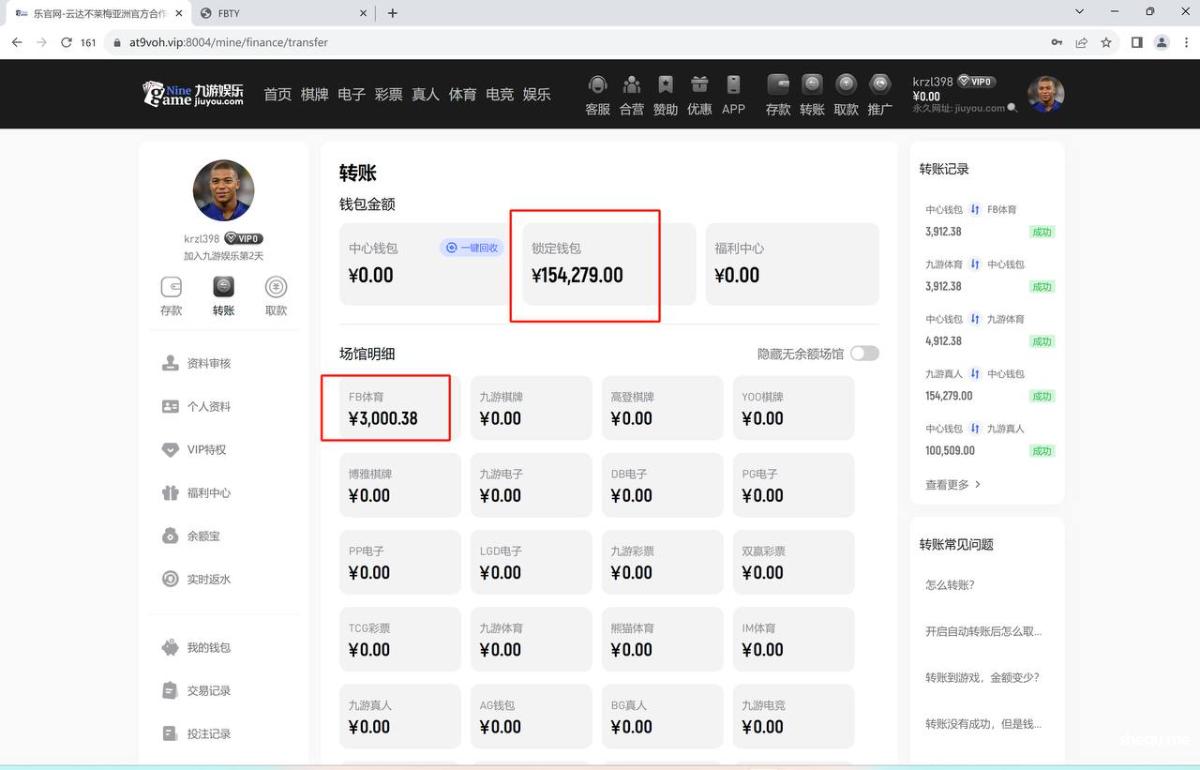This screenshot has height=770, width=1200.
Task: Toggle the 隐藏无余额场馆 switch
Action: coord(864,354)
